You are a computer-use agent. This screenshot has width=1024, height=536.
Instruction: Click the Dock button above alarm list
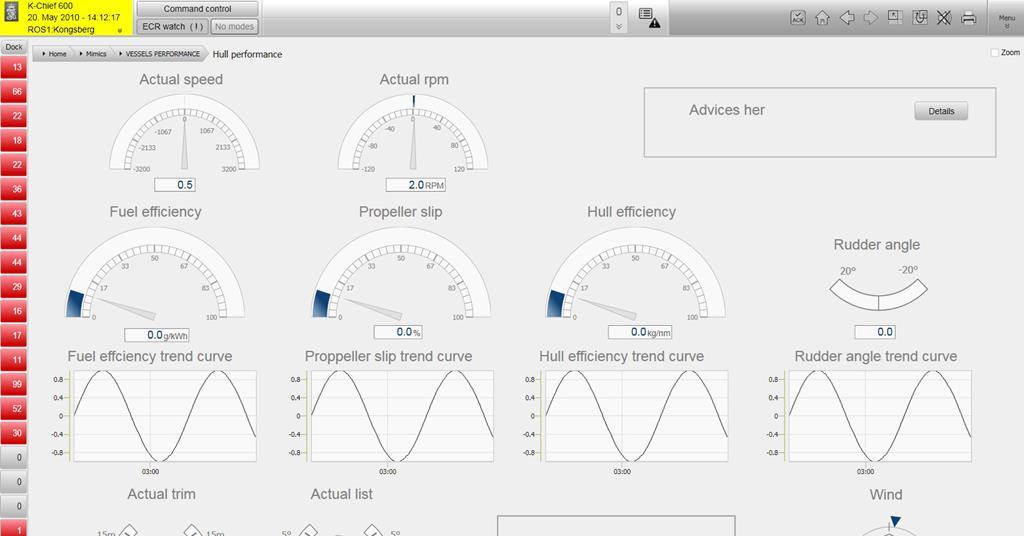pos(14,47)
